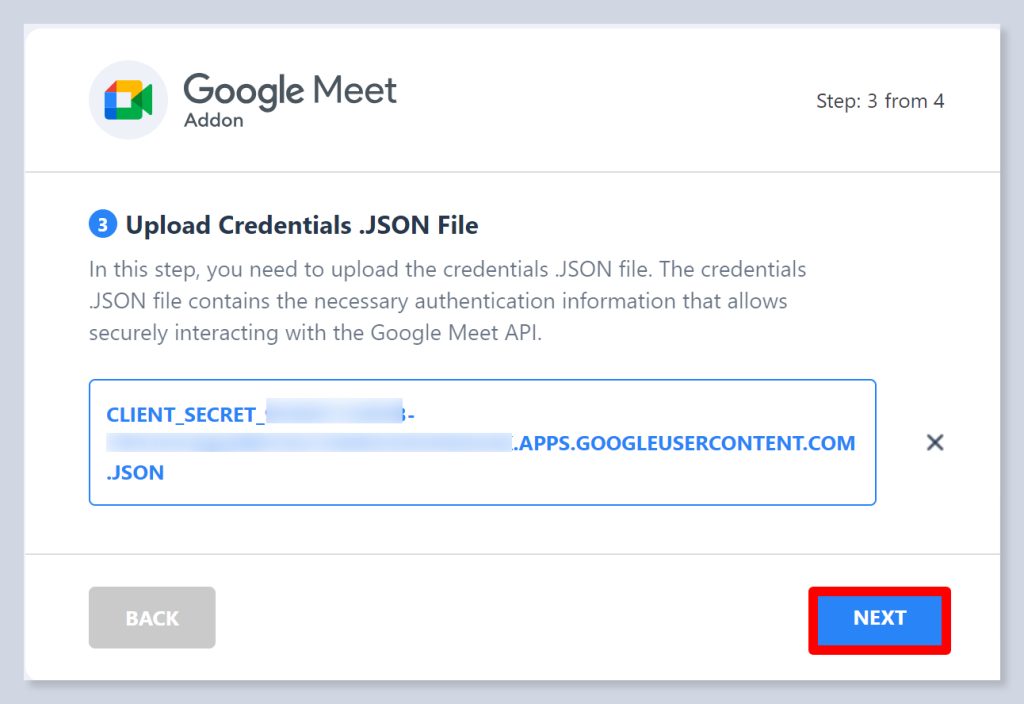Click the .JSON extension on the last filename line

pos(136,472)
